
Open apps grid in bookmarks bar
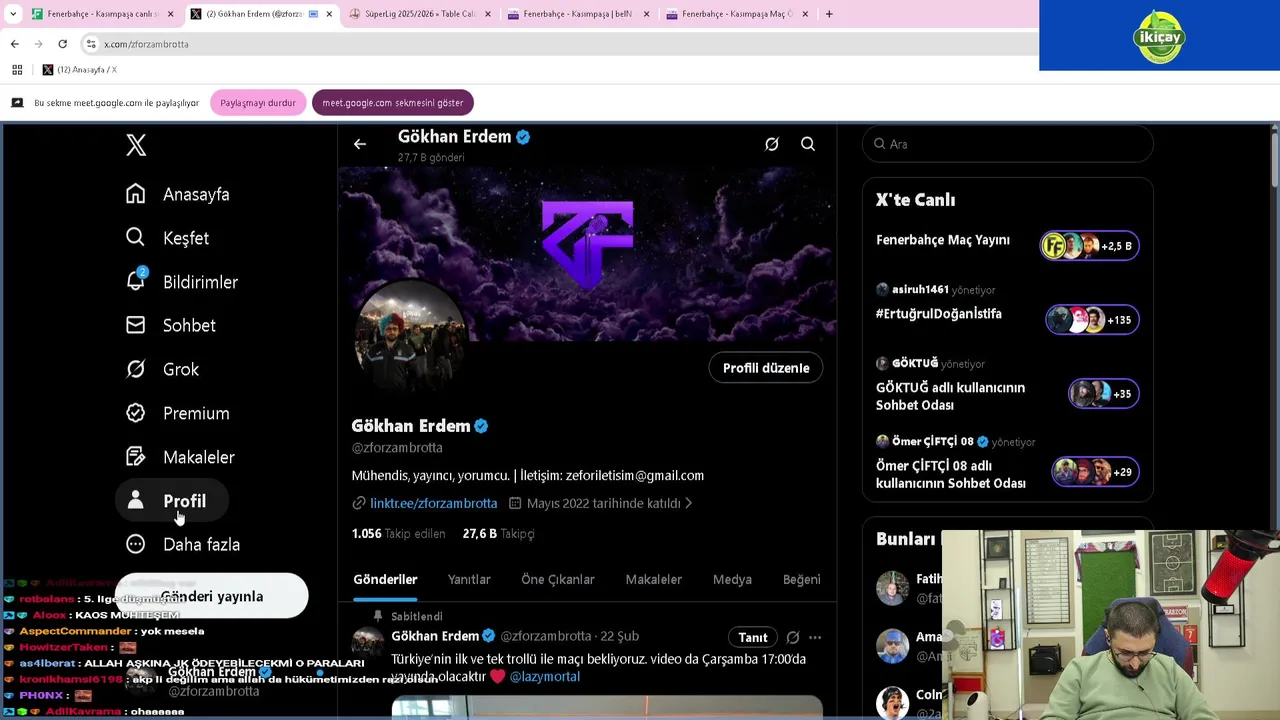17,70
